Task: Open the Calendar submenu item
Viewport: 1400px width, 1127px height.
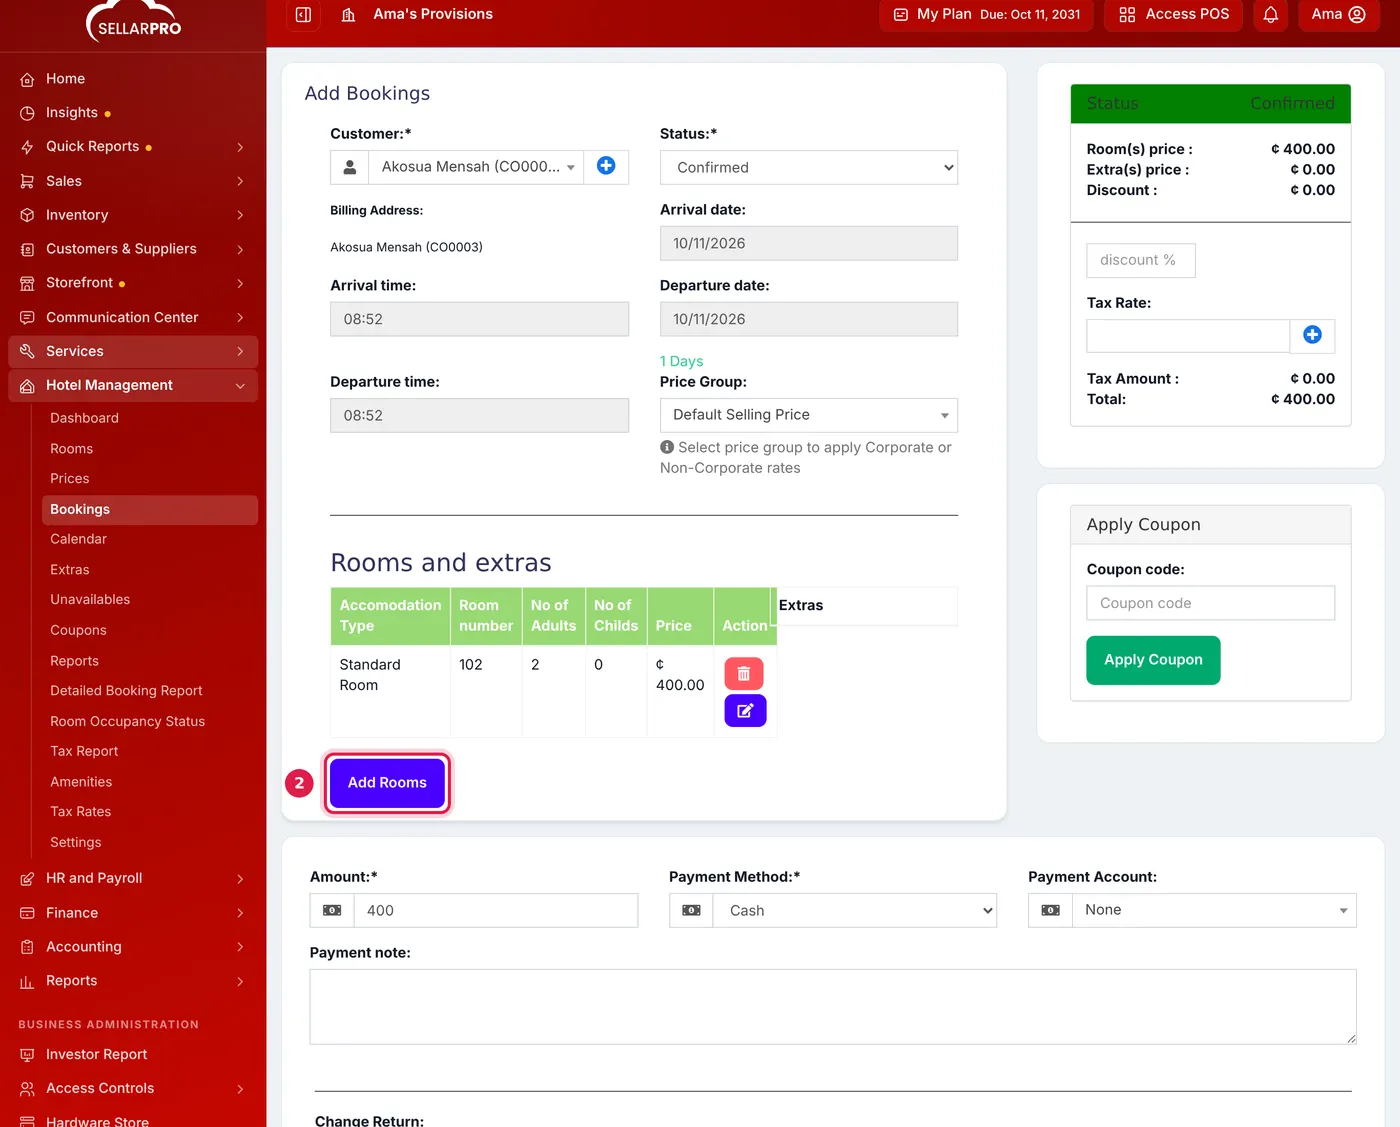Action: [x=78, y=539]
